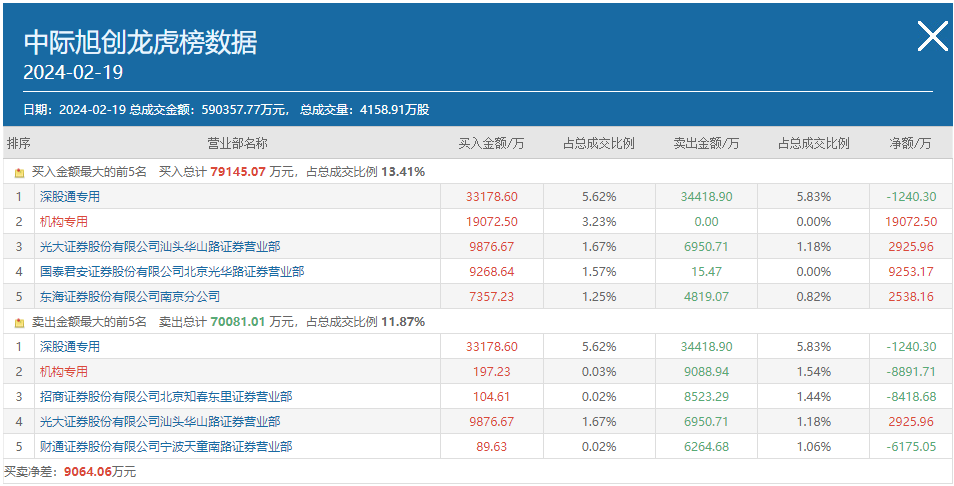Viewport: 954px width, 486px height.
Task: Click the 营业部名称 column header
Action: point(237,144)
